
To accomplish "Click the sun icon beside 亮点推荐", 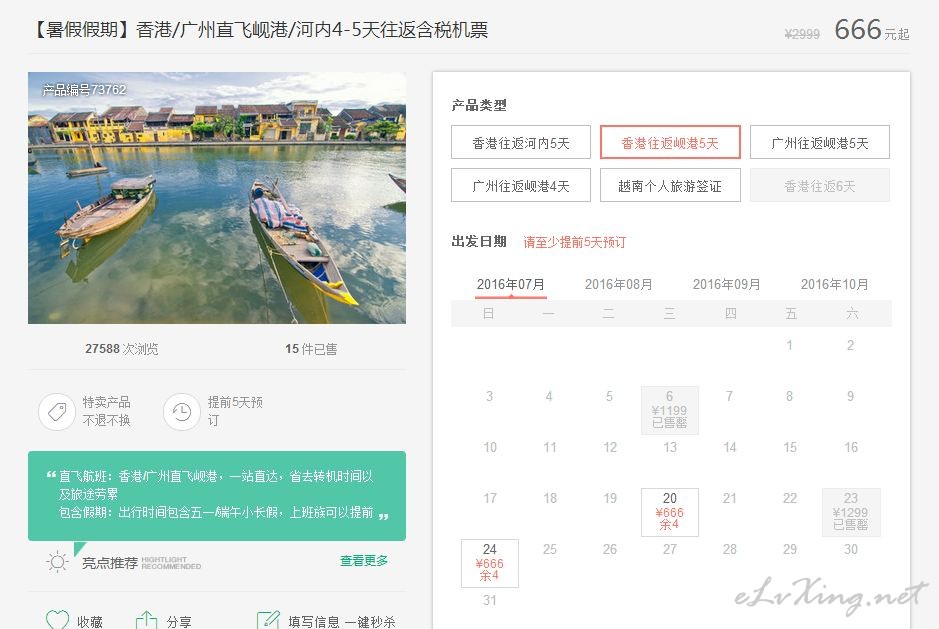I will coord(57,562).
